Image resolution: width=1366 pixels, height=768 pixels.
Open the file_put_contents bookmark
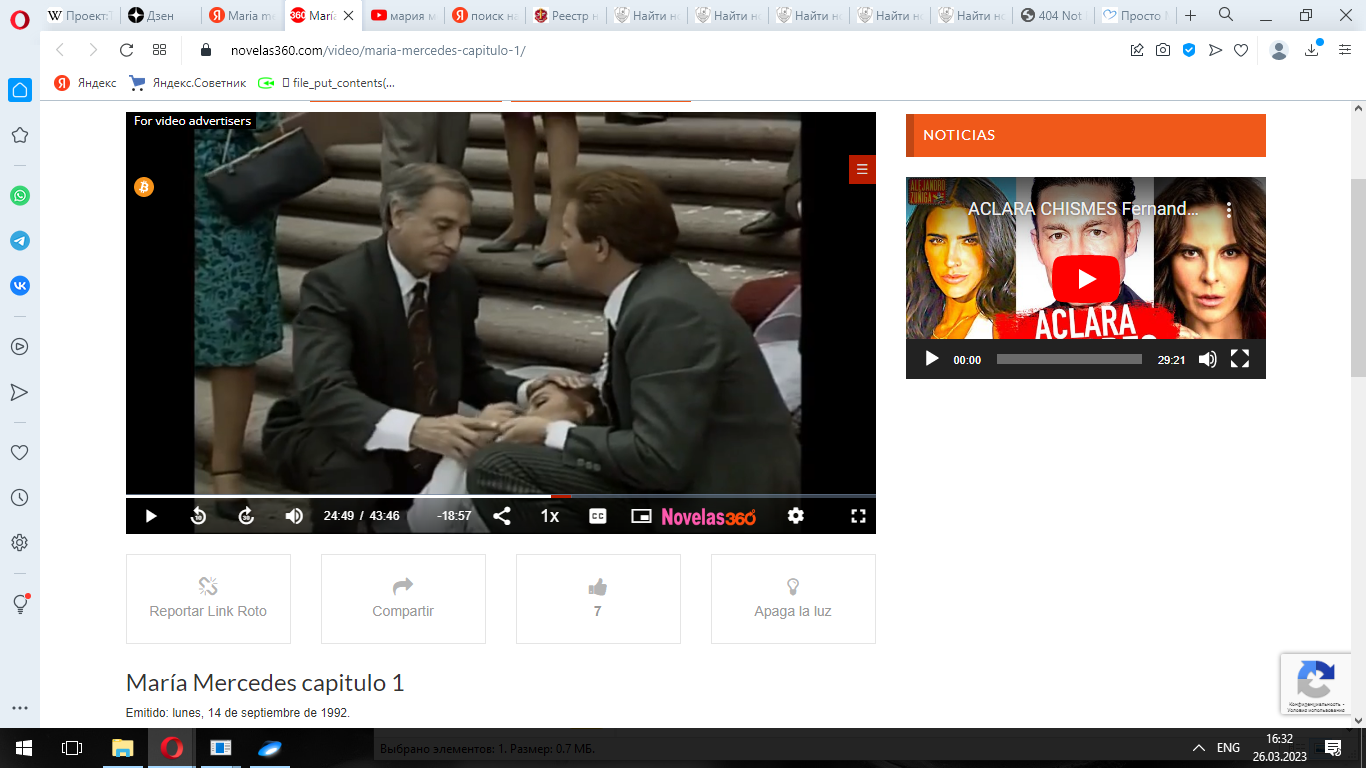(327, 83)
